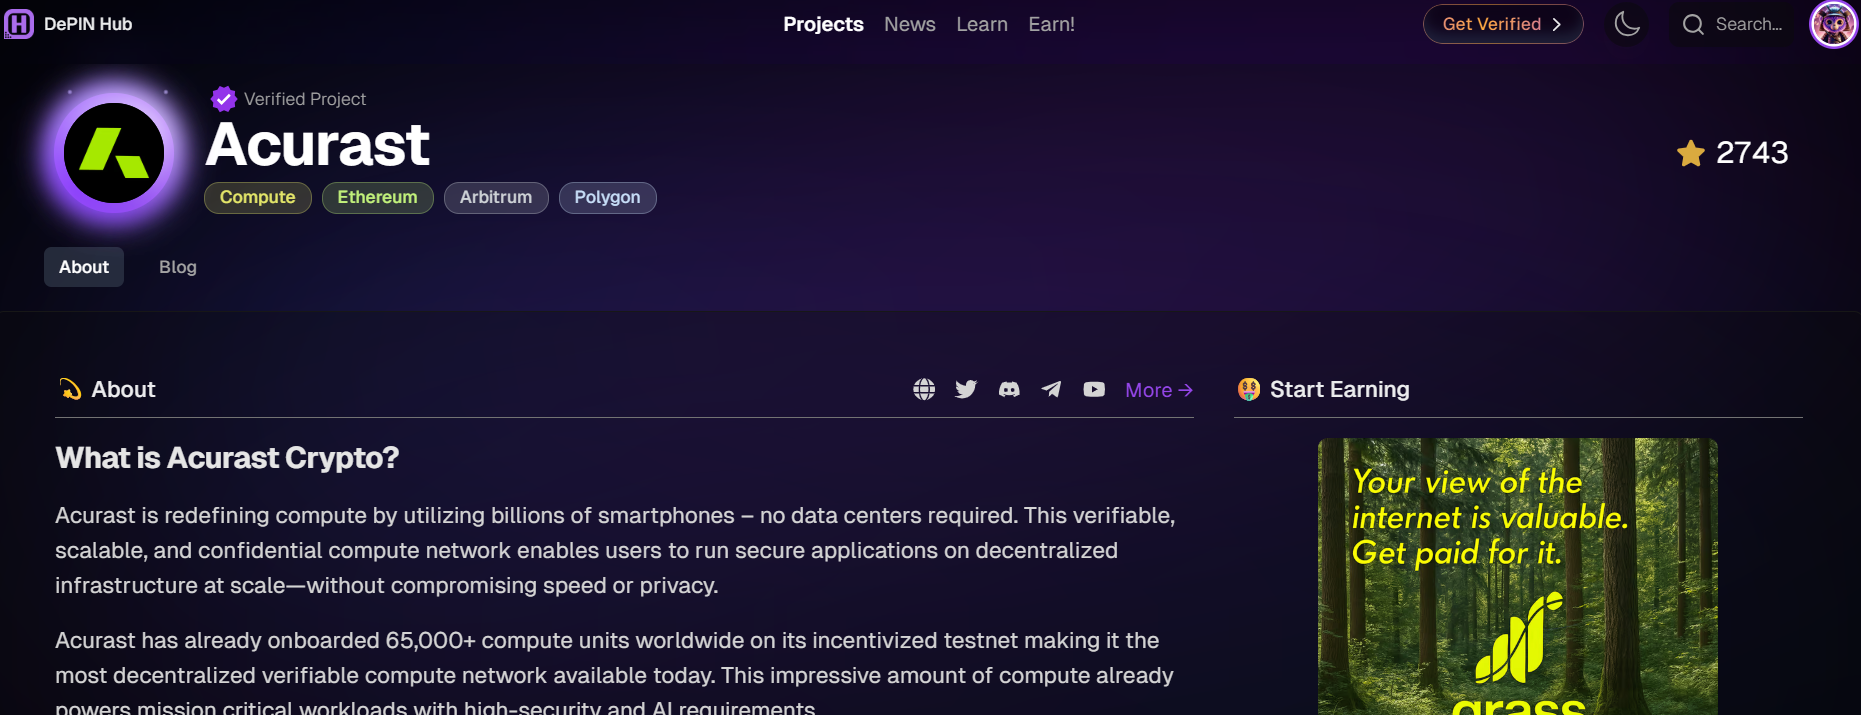
Task: Open the Acurast YouTube icon
Action: 1094,389
